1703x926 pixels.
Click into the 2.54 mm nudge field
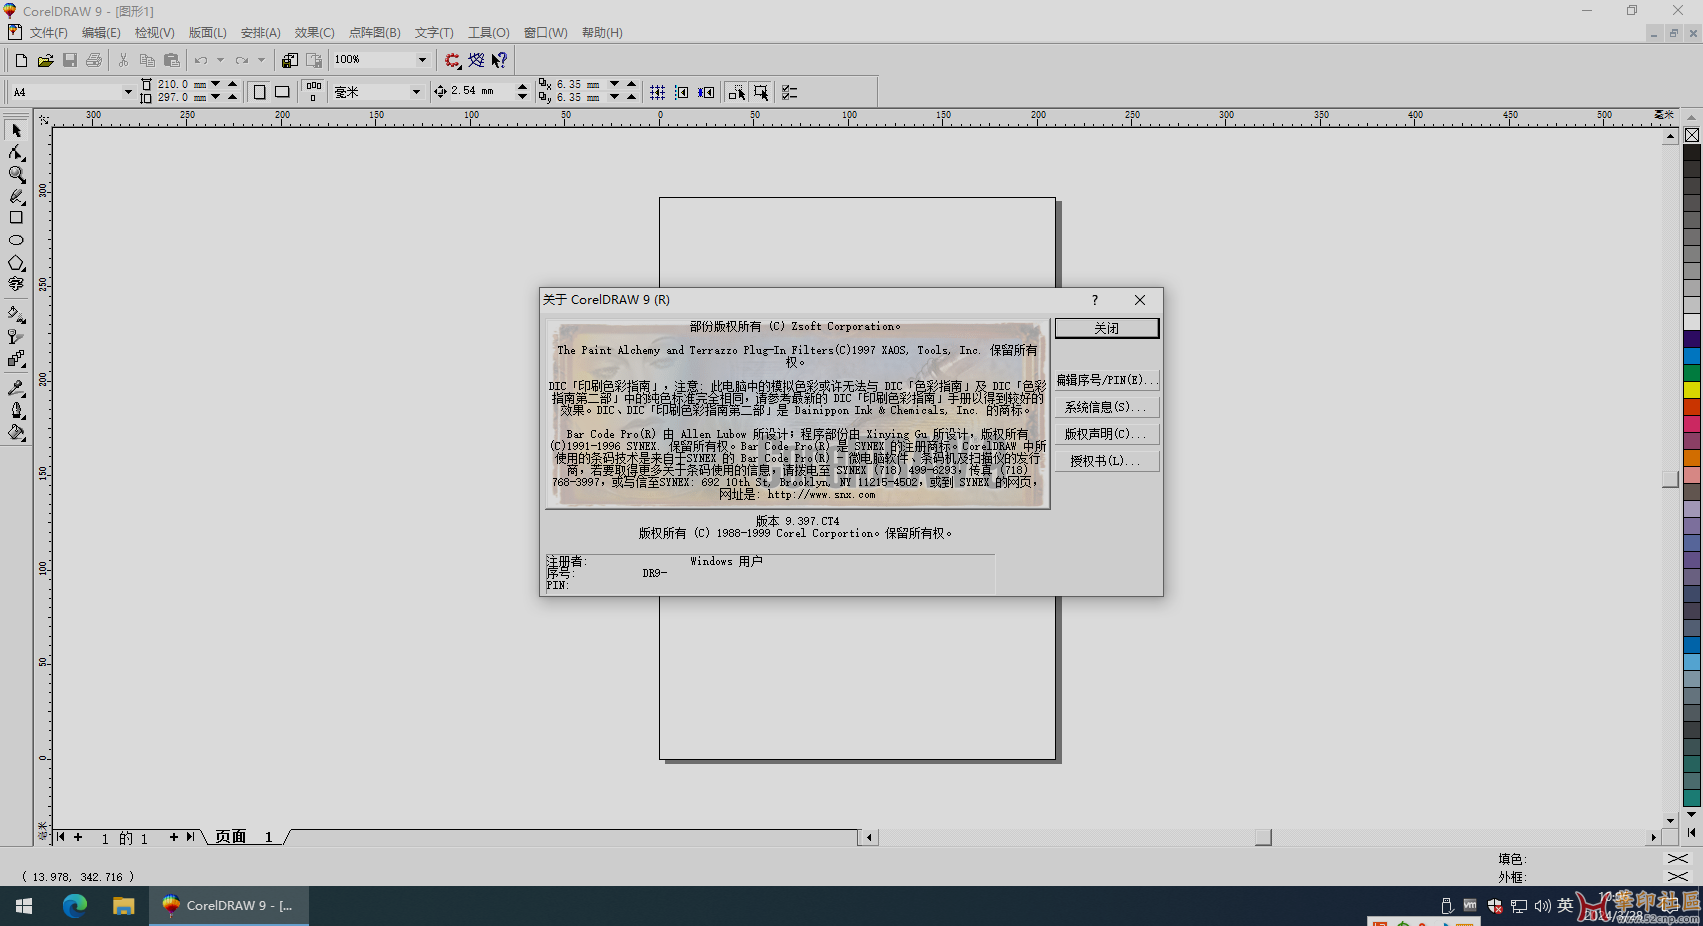(x=481, y=92)
